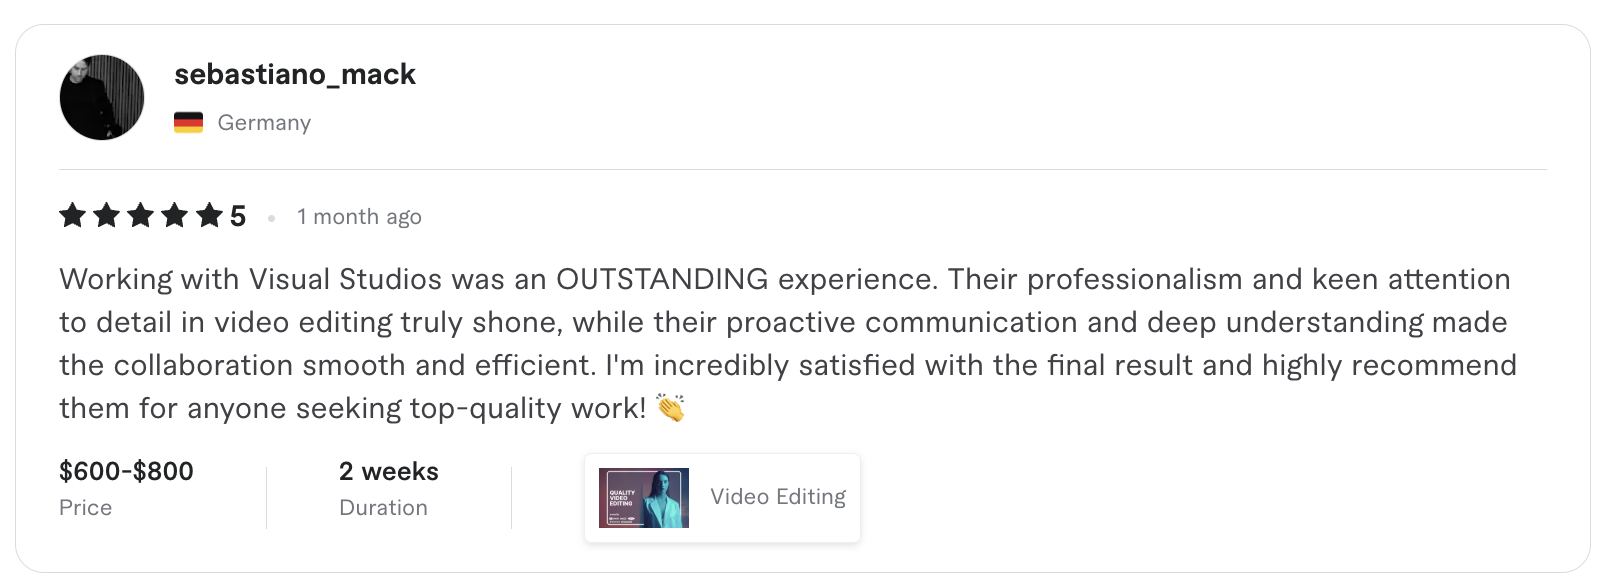The height and width of the screenshot is (586, 1615).
Task: Select the Germany country label
Action: pos(264,123)
